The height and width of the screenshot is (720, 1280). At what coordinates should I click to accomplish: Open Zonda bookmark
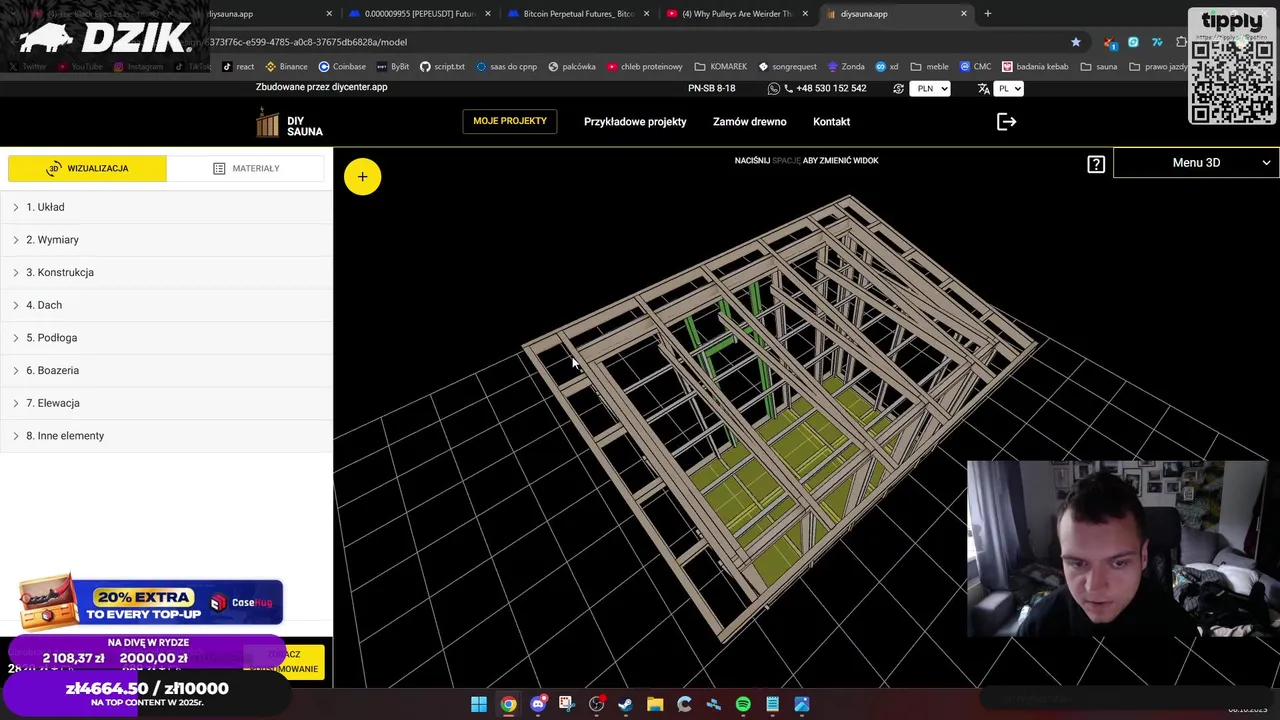tap(846, 67)
